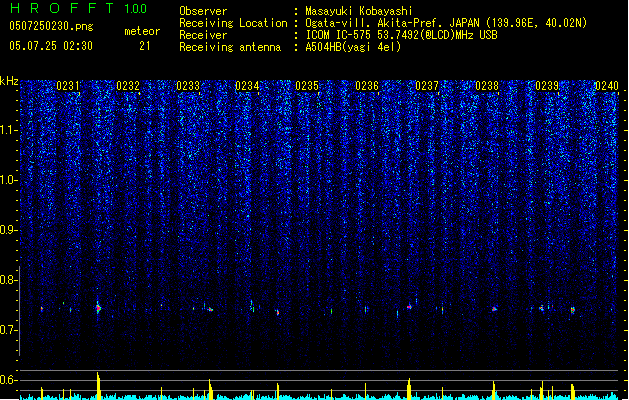The width and height of the screenshot is (629, 400).
Task: Click observer name Masayuki Kobayashi
Action: 359,11
